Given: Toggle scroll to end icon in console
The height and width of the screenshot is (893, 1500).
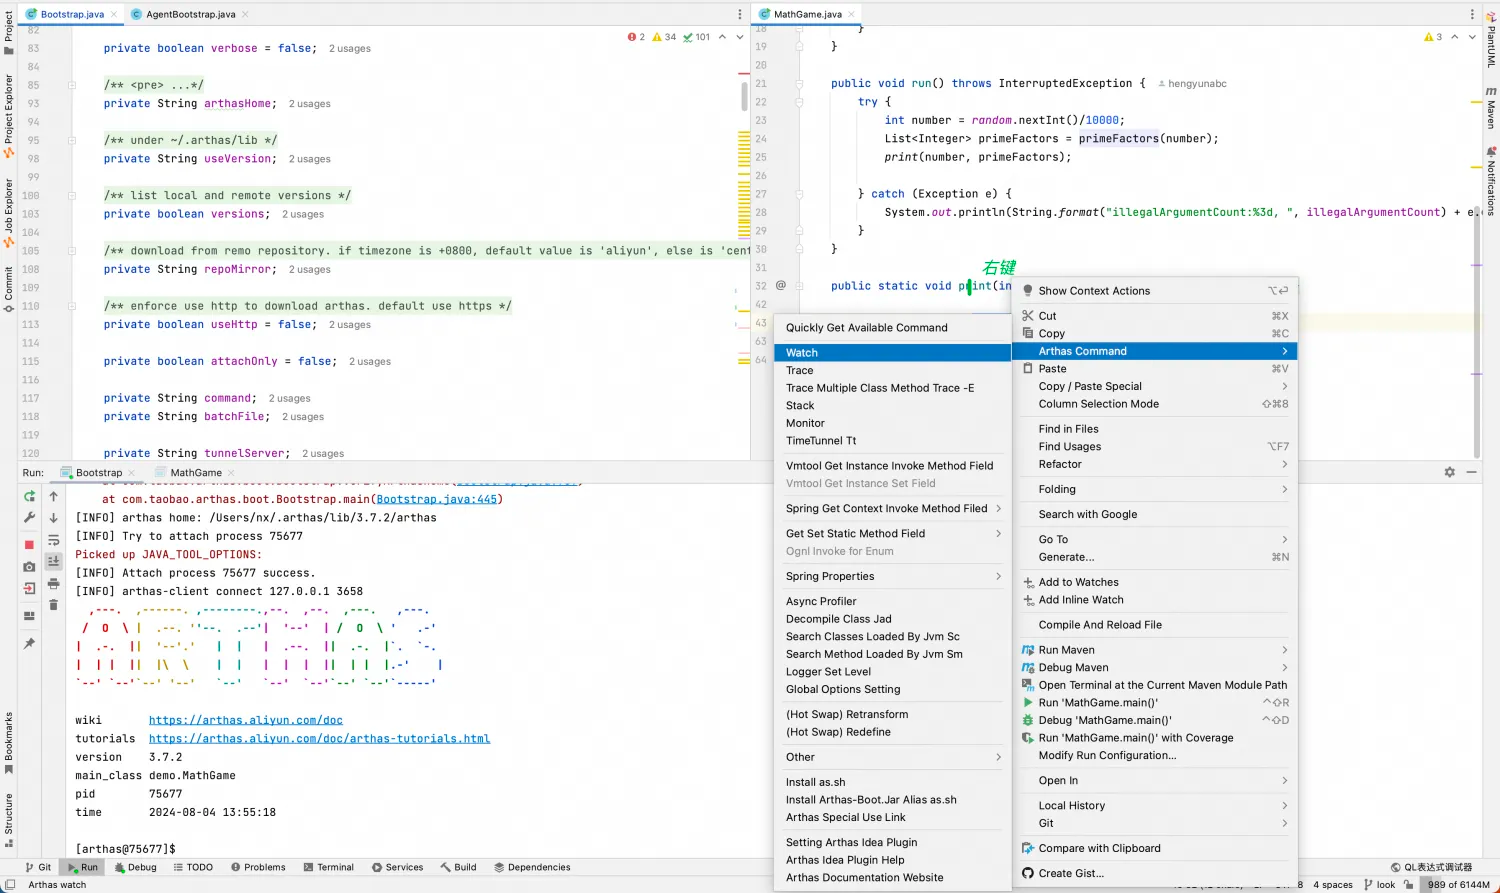Looking at the screenshot, I should (54, 562).
